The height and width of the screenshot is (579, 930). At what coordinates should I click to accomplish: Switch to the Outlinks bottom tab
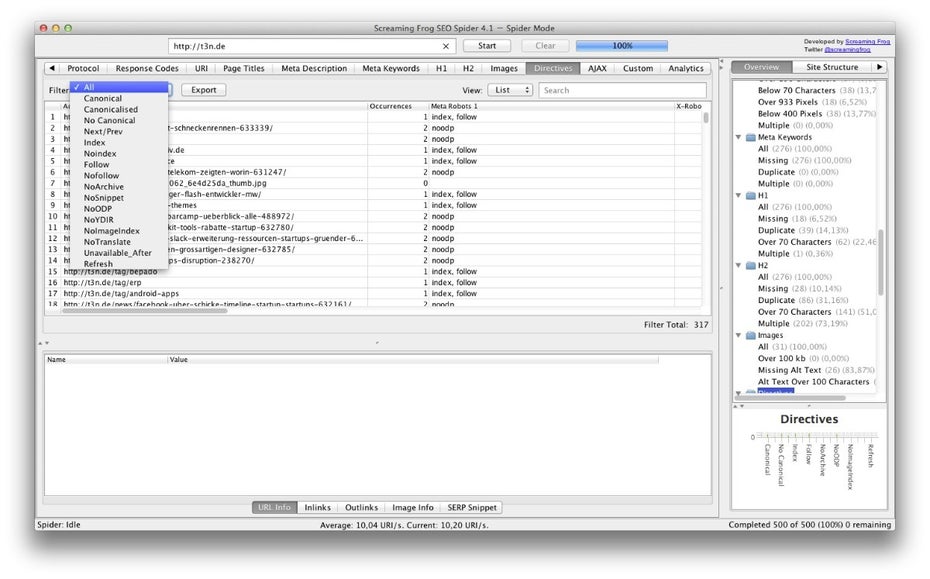click(361, 507)
